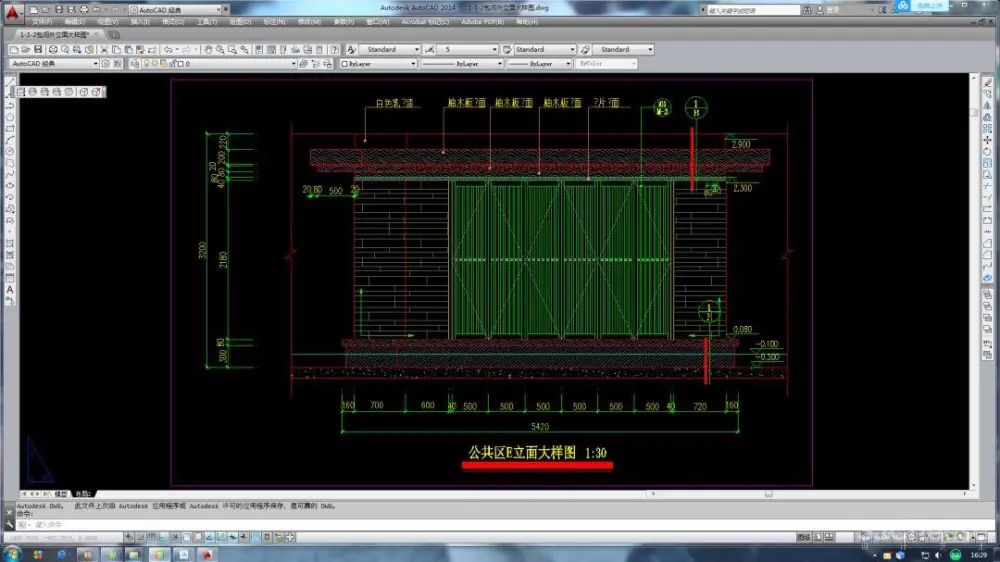Toggle layer 0 lightbulb on/off
This screenshot has width=1000, height=562.
tap(145, 64)
